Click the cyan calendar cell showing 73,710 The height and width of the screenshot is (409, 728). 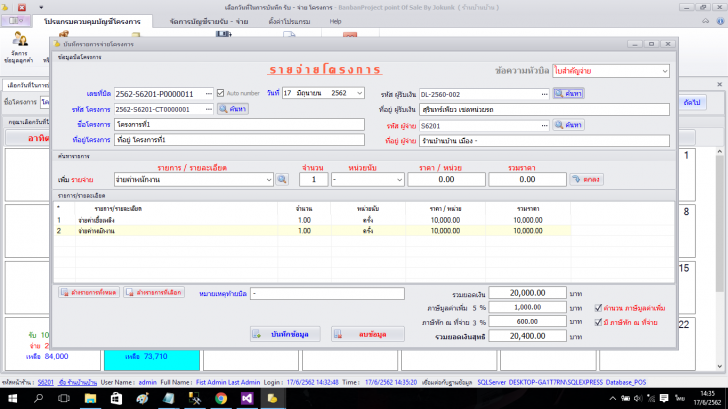152,359
